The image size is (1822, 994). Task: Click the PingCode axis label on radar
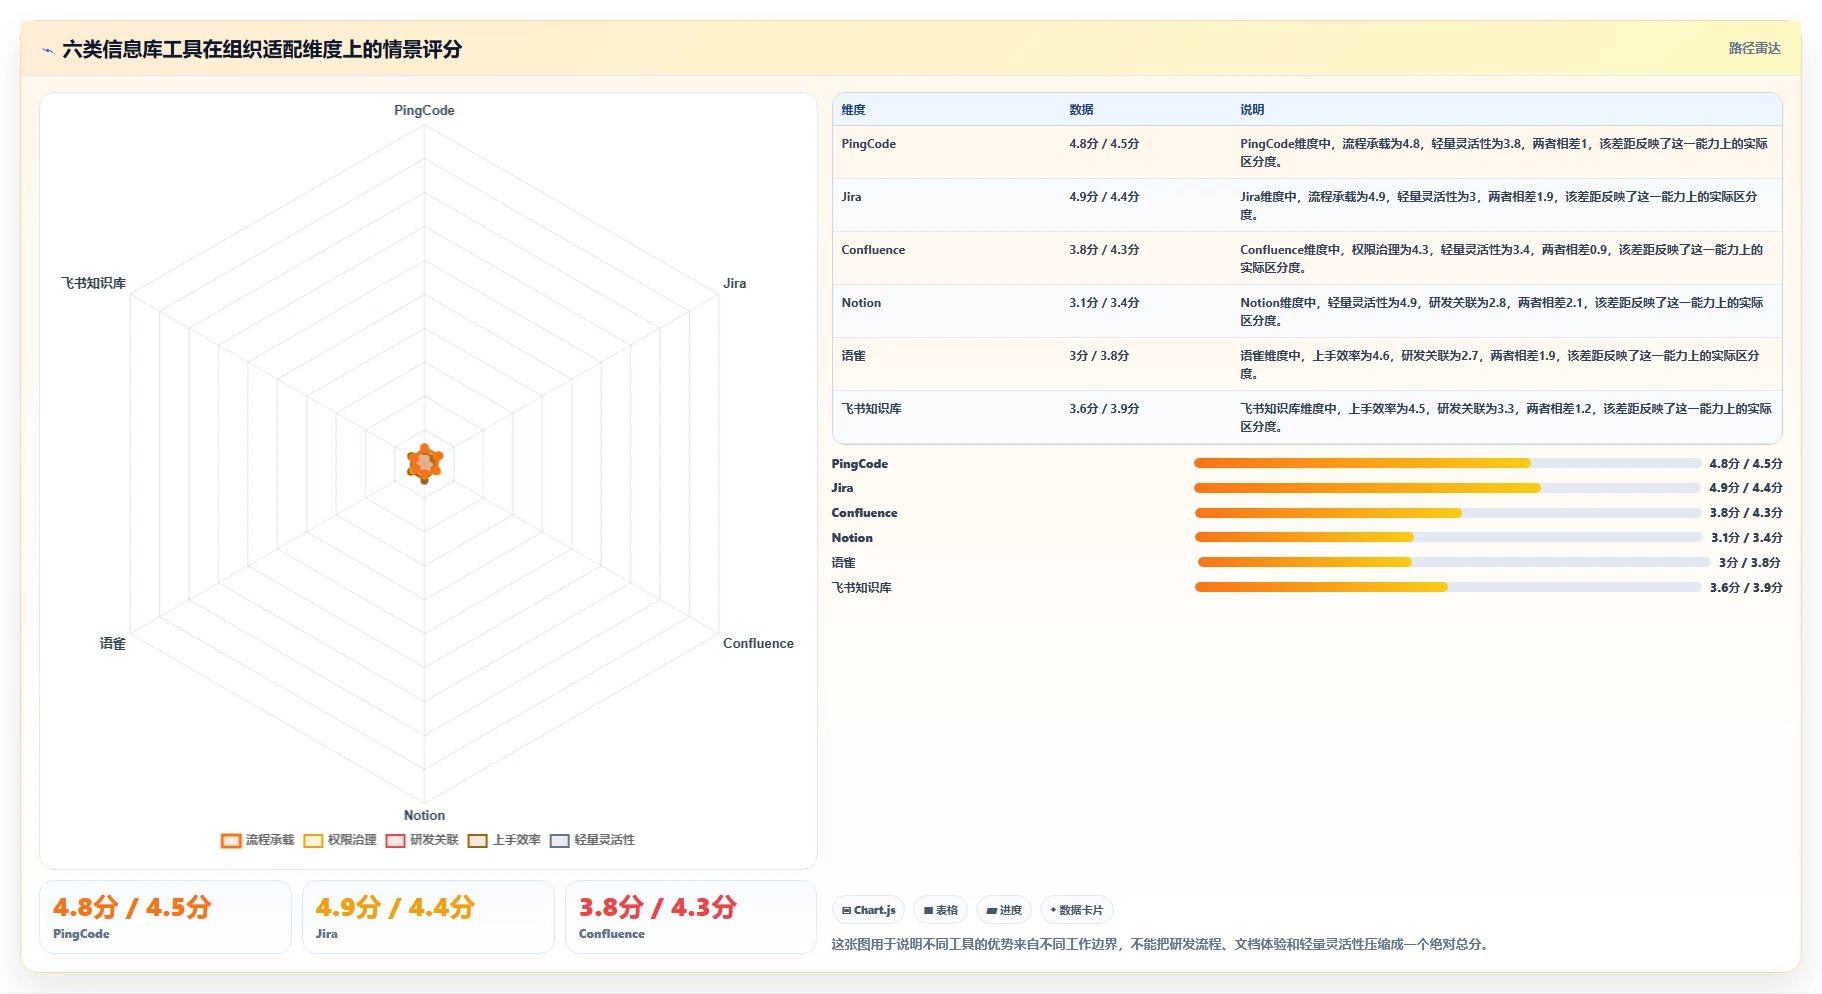pyautogui.click(x=424, y=110)
